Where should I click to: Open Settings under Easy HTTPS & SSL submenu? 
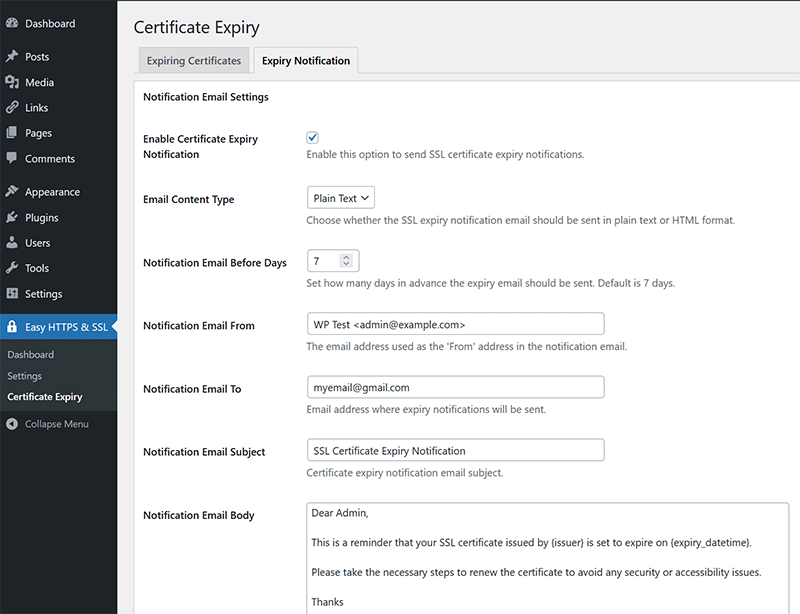click(x=25, y=376)
